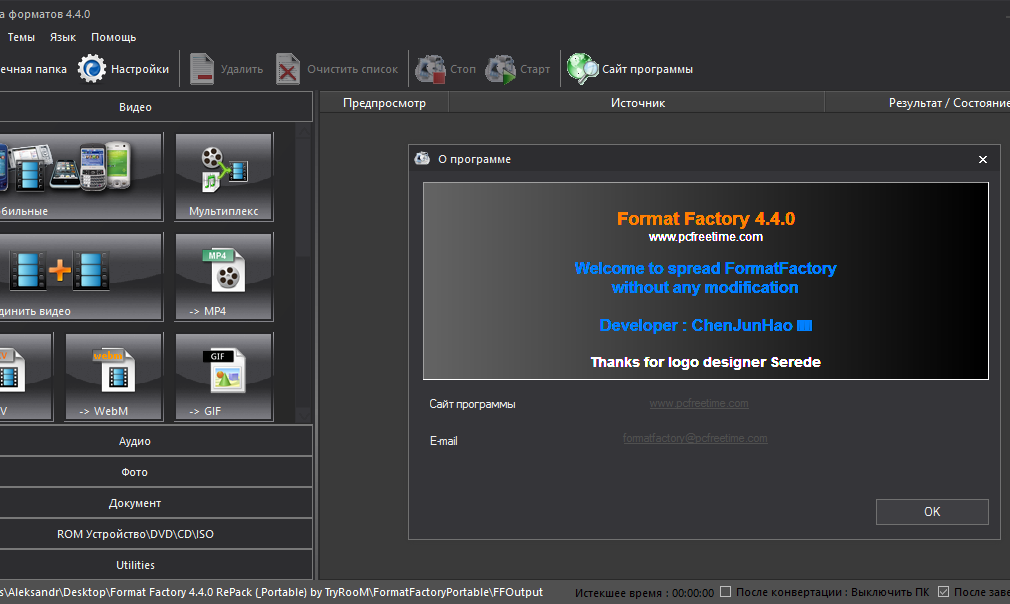Toggle После конвертации: Выключить ПК checkbox
The image size is (1010, 604).
pyautogui.click(x=725, y=592)
